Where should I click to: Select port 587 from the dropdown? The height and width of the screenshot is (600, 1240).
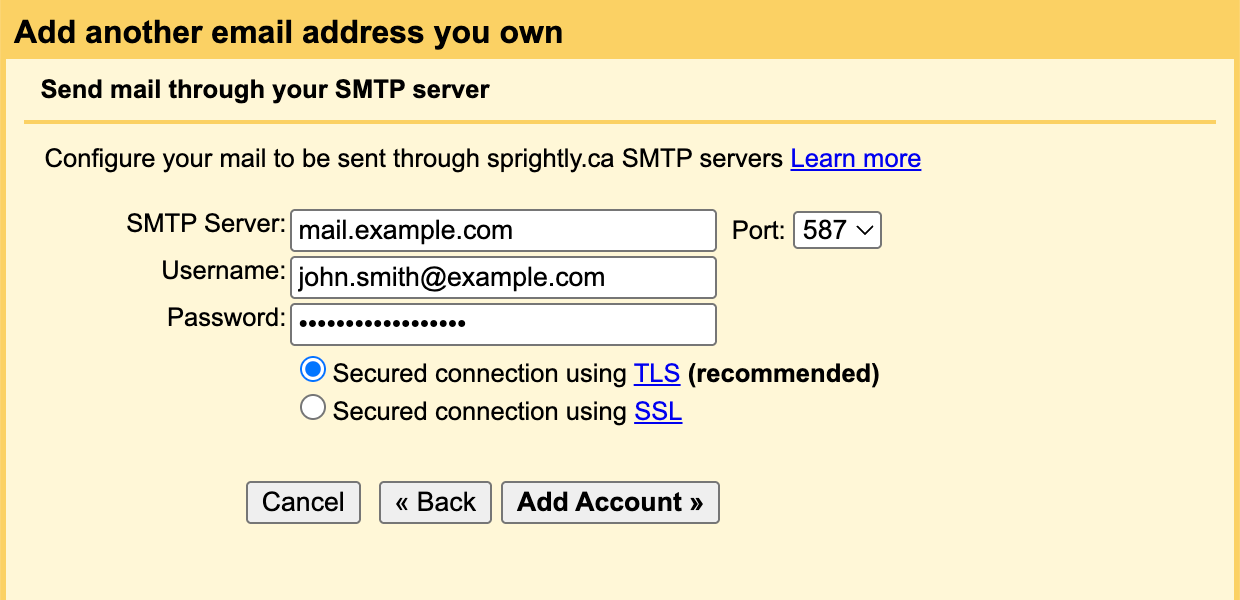[837, 230]
